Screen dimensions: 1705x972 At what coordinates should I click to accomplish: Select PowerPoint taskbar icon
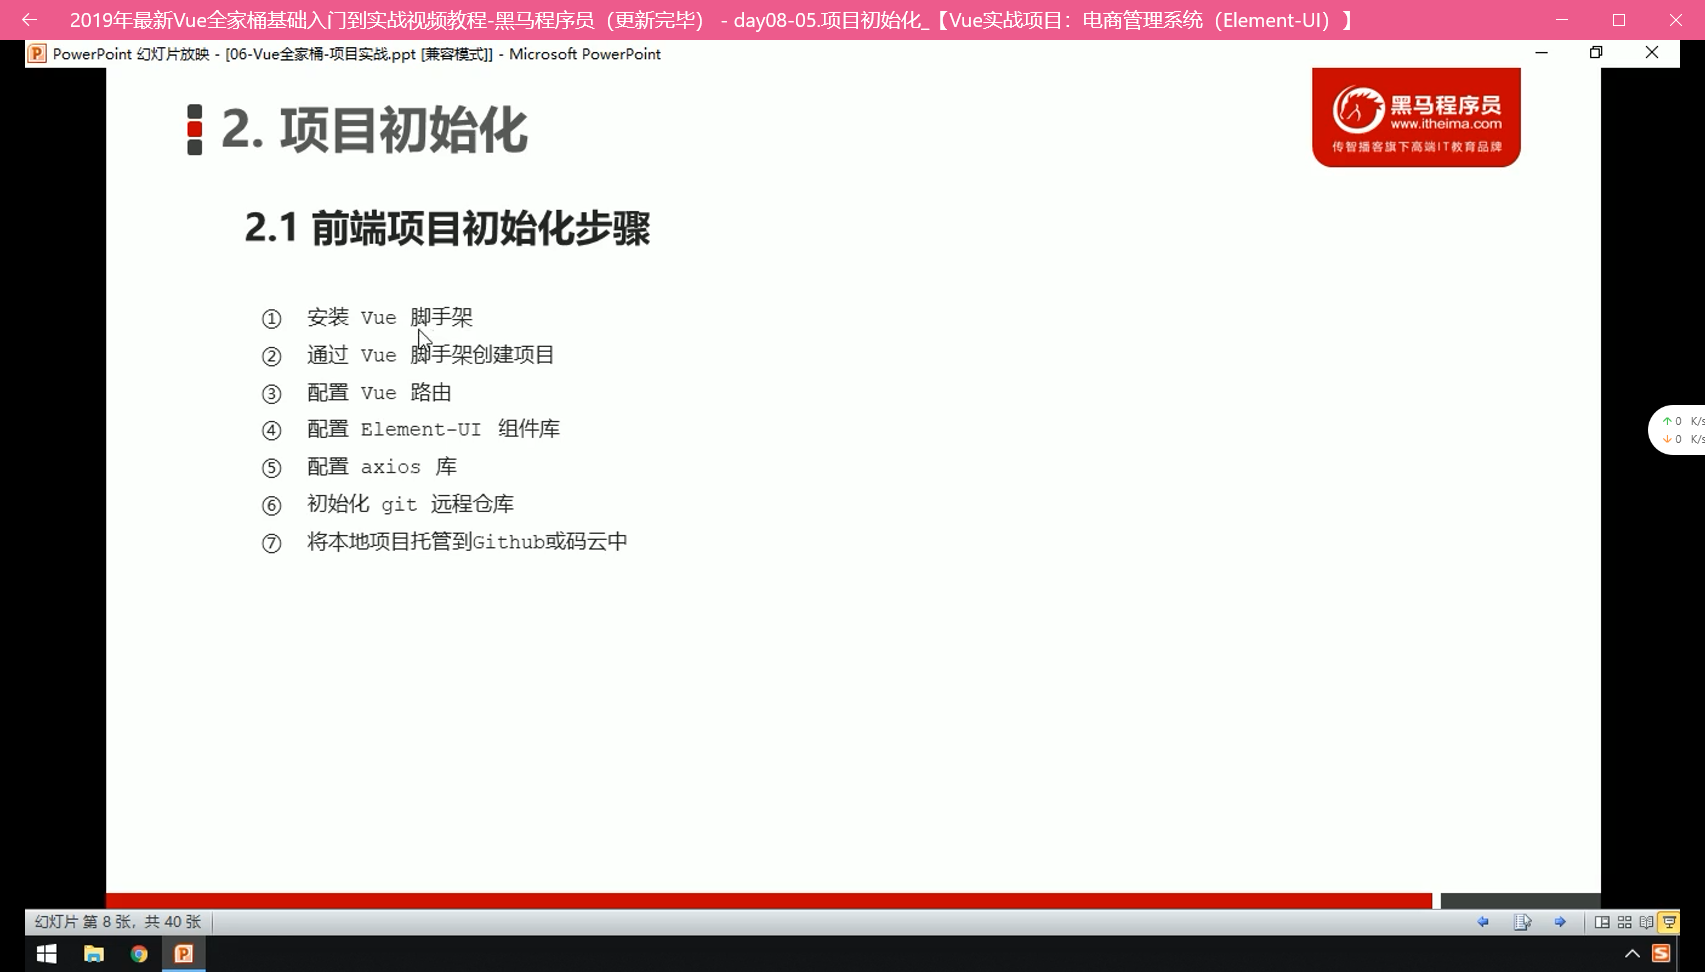click(184, 954)
